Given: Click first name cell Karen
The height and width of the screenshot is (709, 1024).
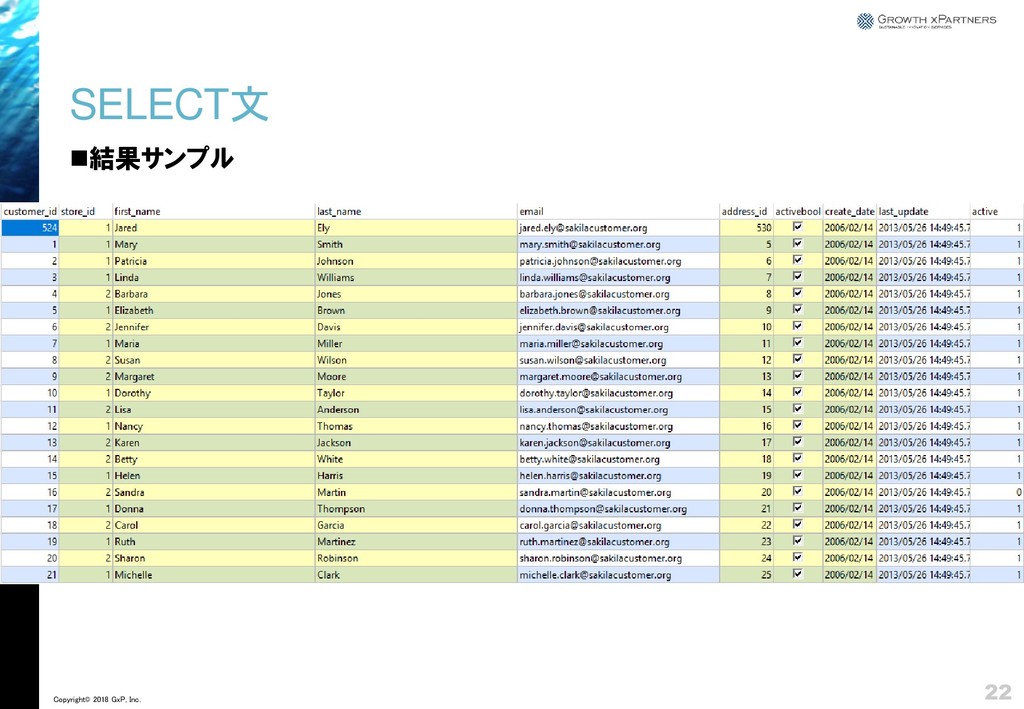Looking at the screenshot, I should click(214, 443).
